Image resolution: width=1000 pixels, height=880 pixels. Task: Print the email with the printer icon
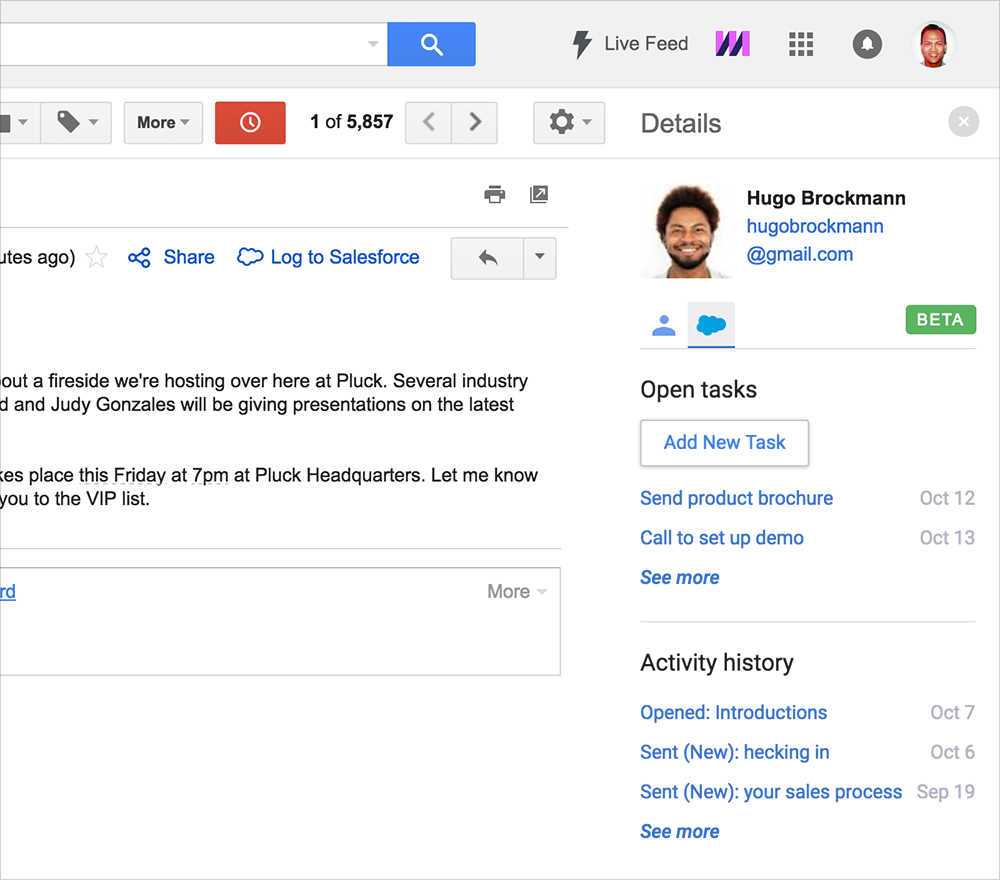[x=495, y=194]
